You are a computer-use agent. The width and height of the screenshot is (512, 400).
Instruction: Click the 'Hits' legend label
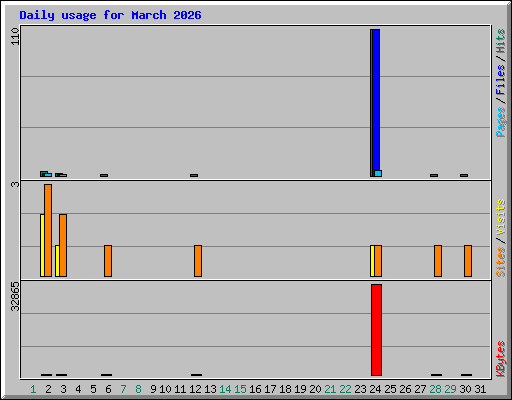coord(501,41)
